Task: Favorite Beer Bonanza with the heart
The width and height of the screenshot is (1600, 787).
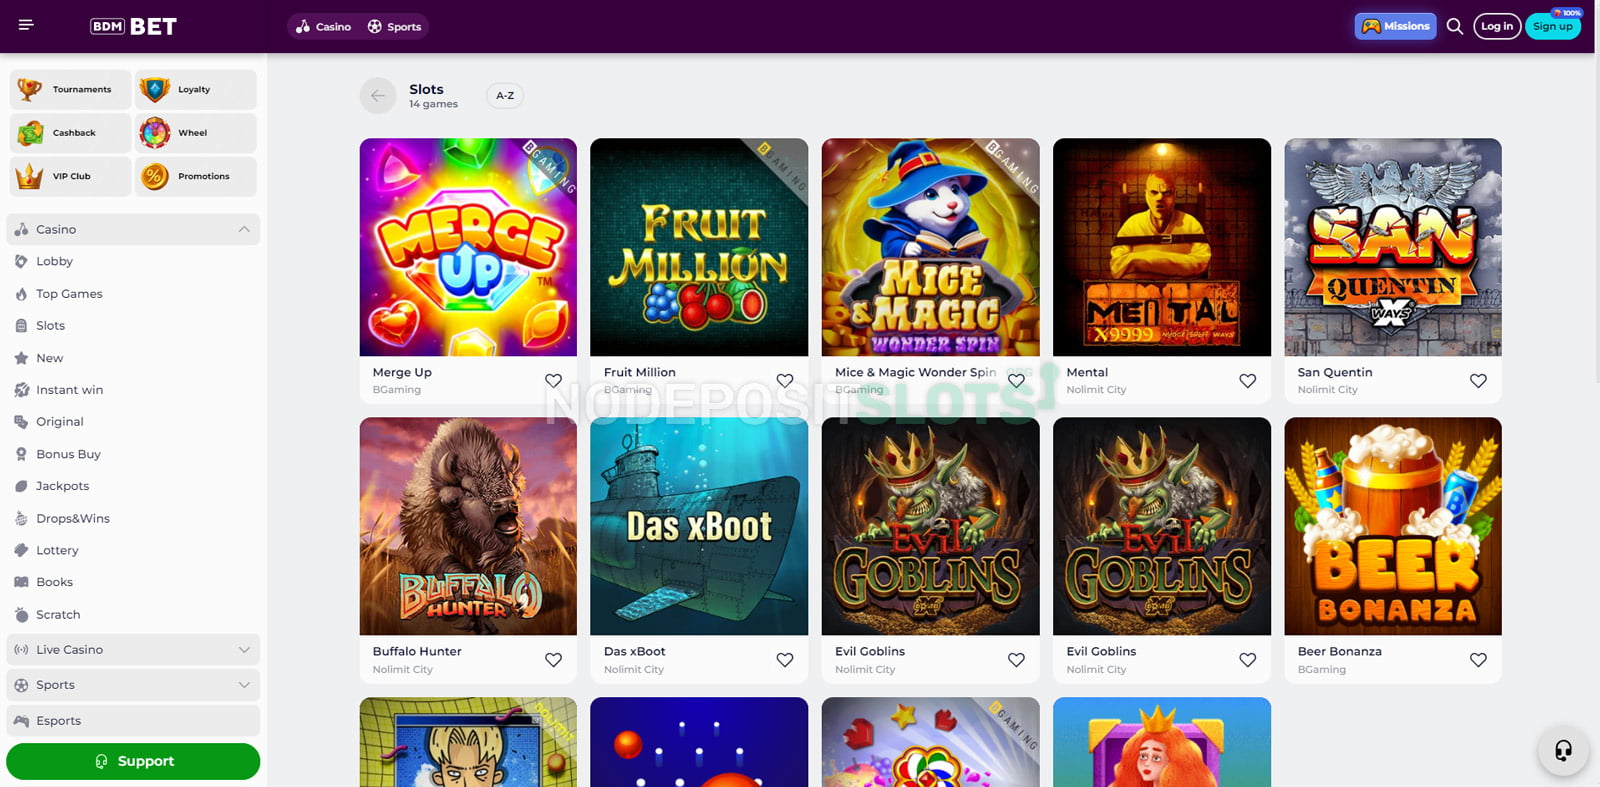Action: coord(1478,660)
